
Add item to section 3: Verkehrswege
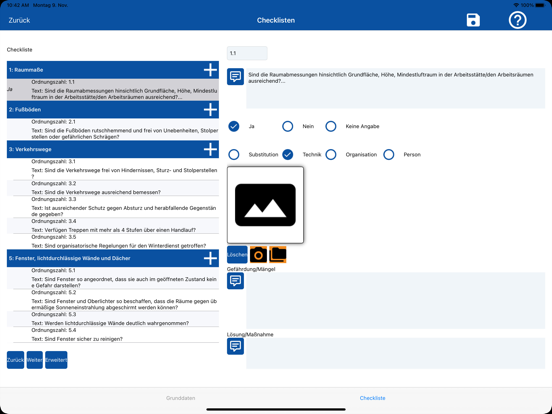[210, 149]
